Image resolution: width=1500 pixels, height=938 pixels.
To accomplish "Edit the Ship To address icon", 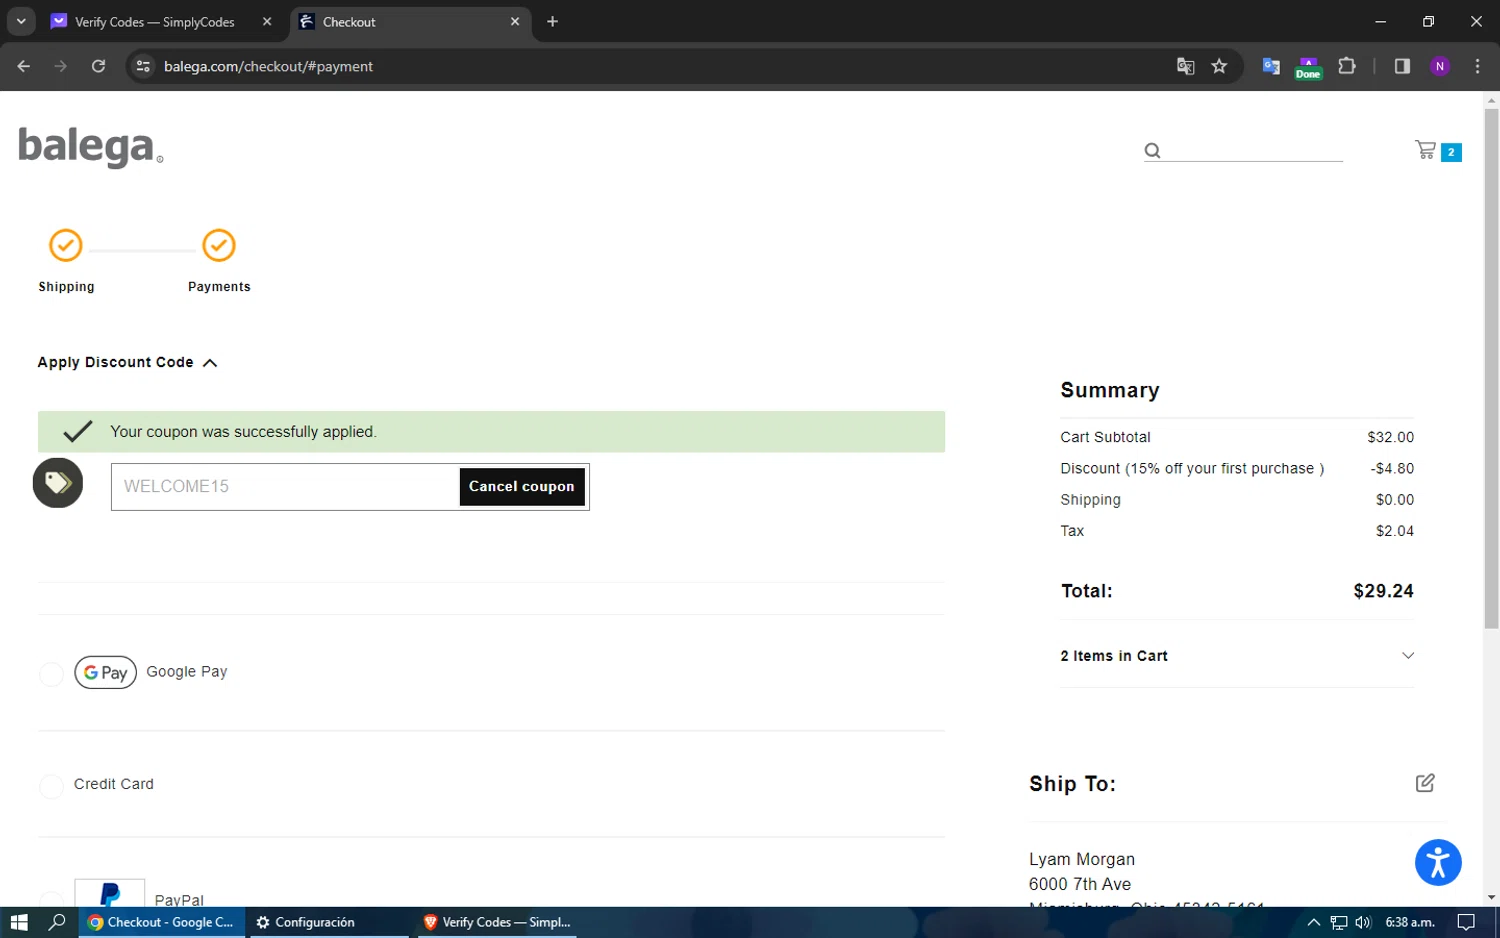I will pyautogui.click(x=1425, y=783).
